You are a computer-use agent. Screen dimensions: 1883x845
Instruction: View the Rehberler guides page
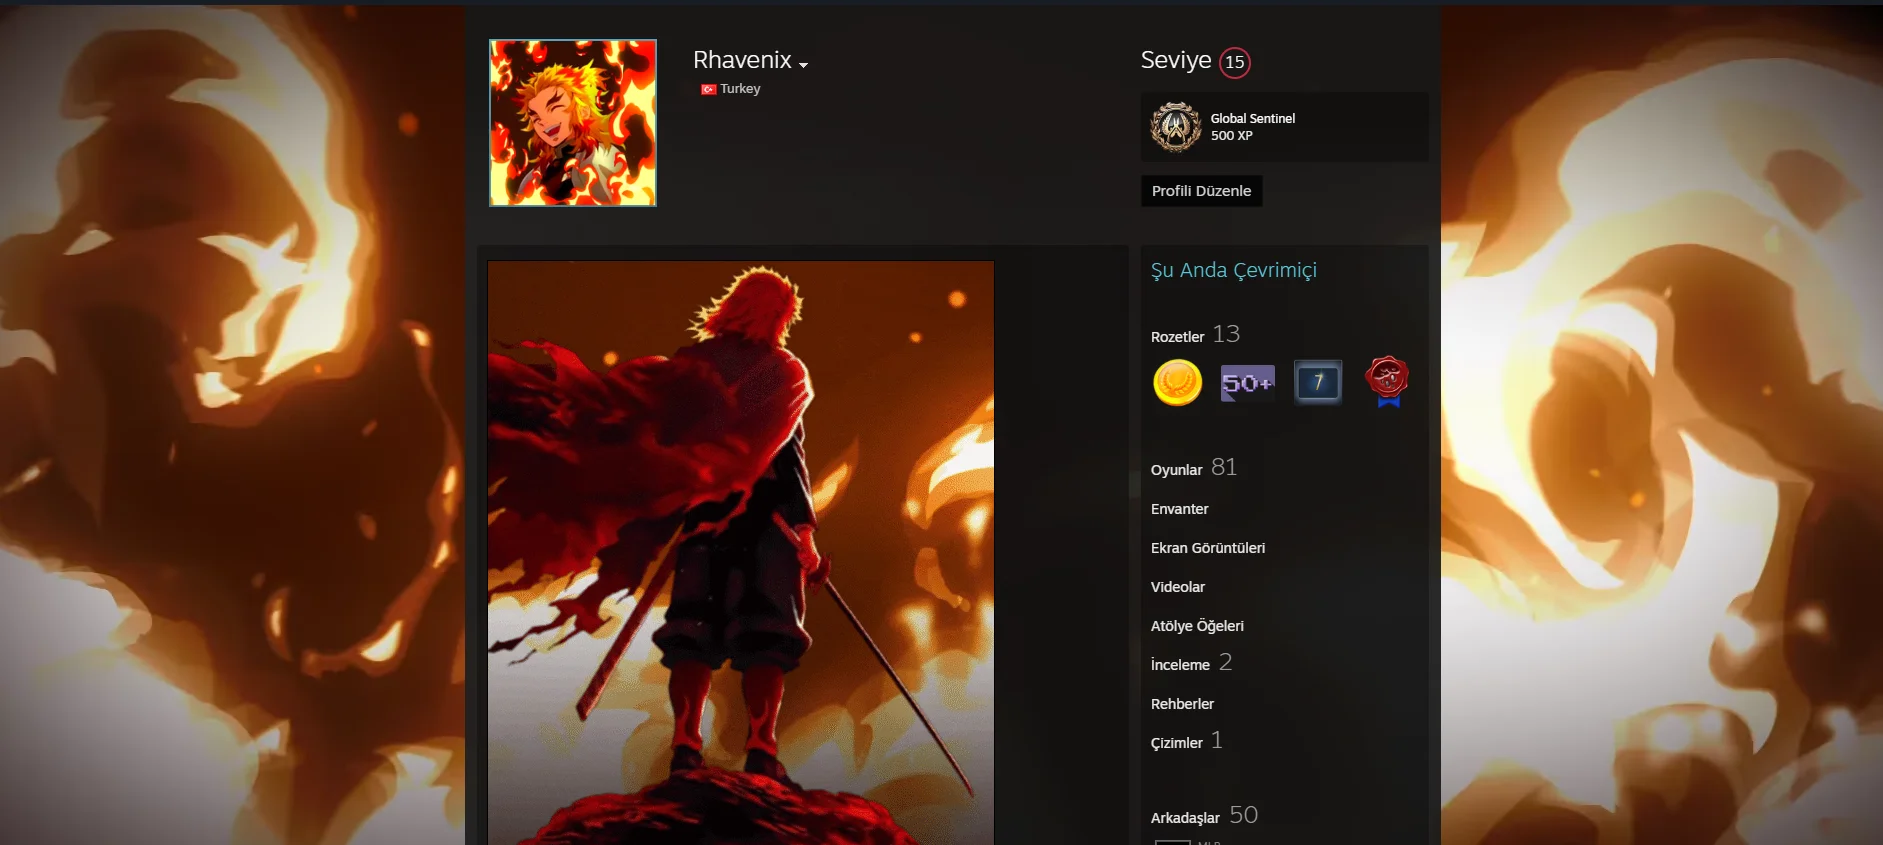[x=1182, y=704]
